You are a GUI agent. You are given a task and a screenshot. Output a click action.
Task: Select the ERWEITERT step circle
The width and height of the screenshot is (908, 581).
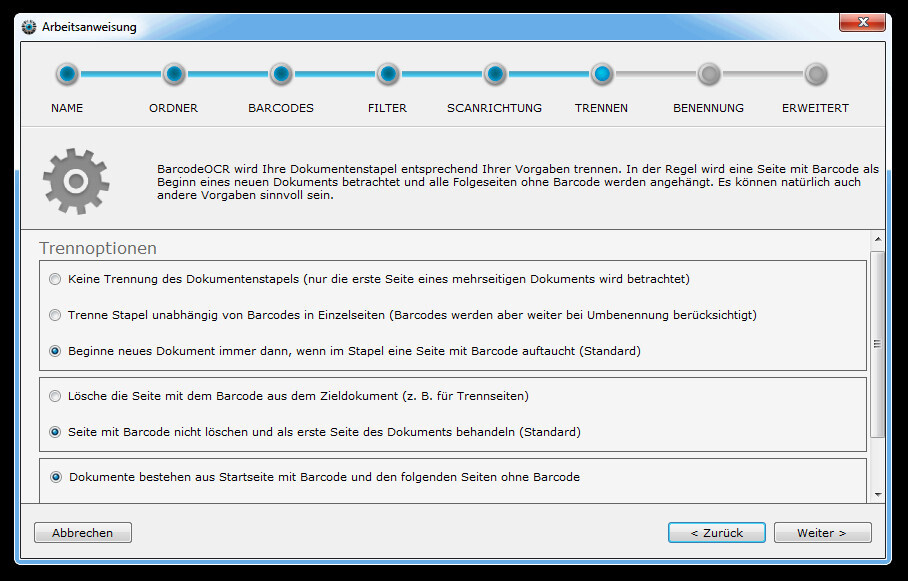[816, 74]
